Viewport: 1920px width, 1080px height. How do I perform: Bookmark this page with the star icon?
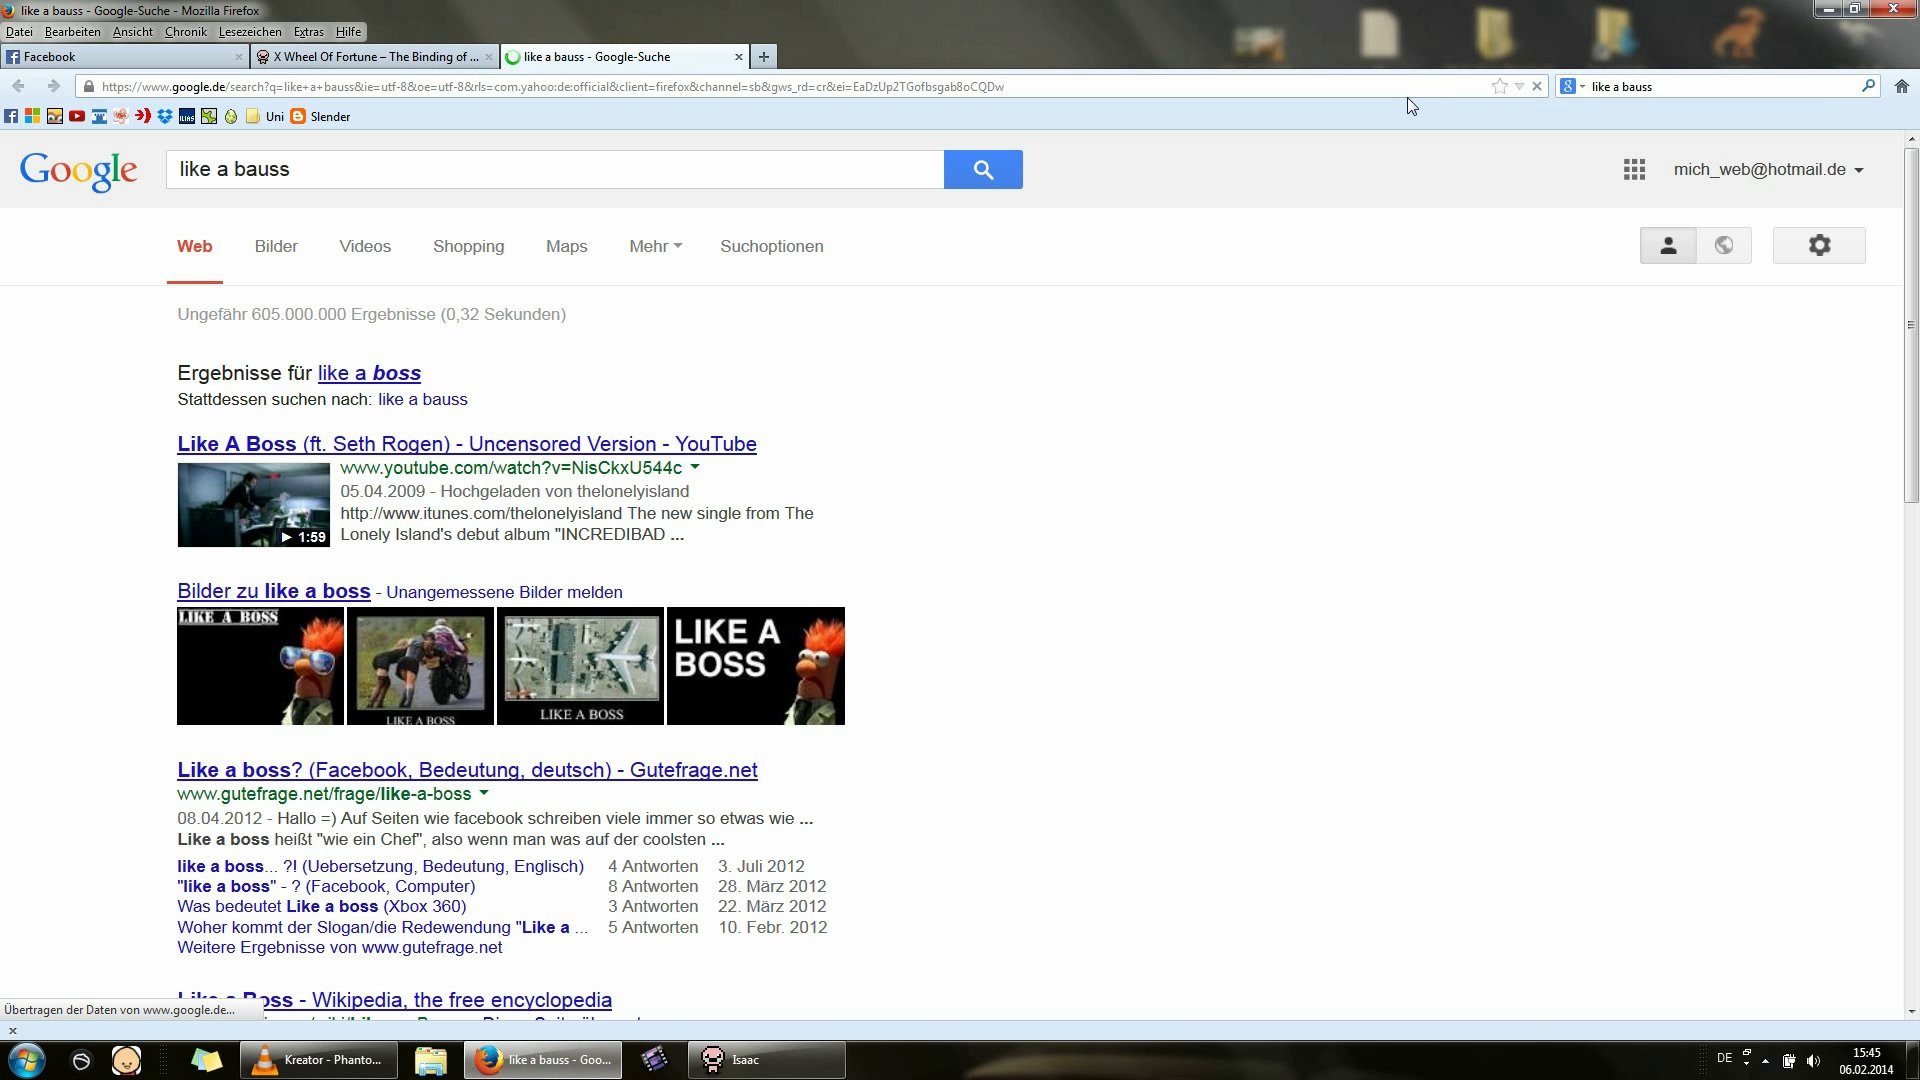point(1499,87)
